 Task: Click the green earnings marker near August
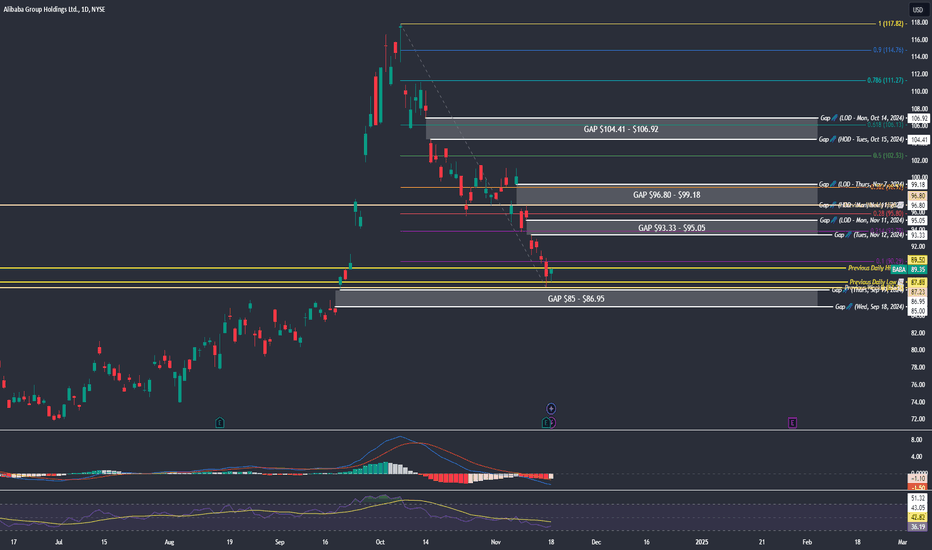220,424
